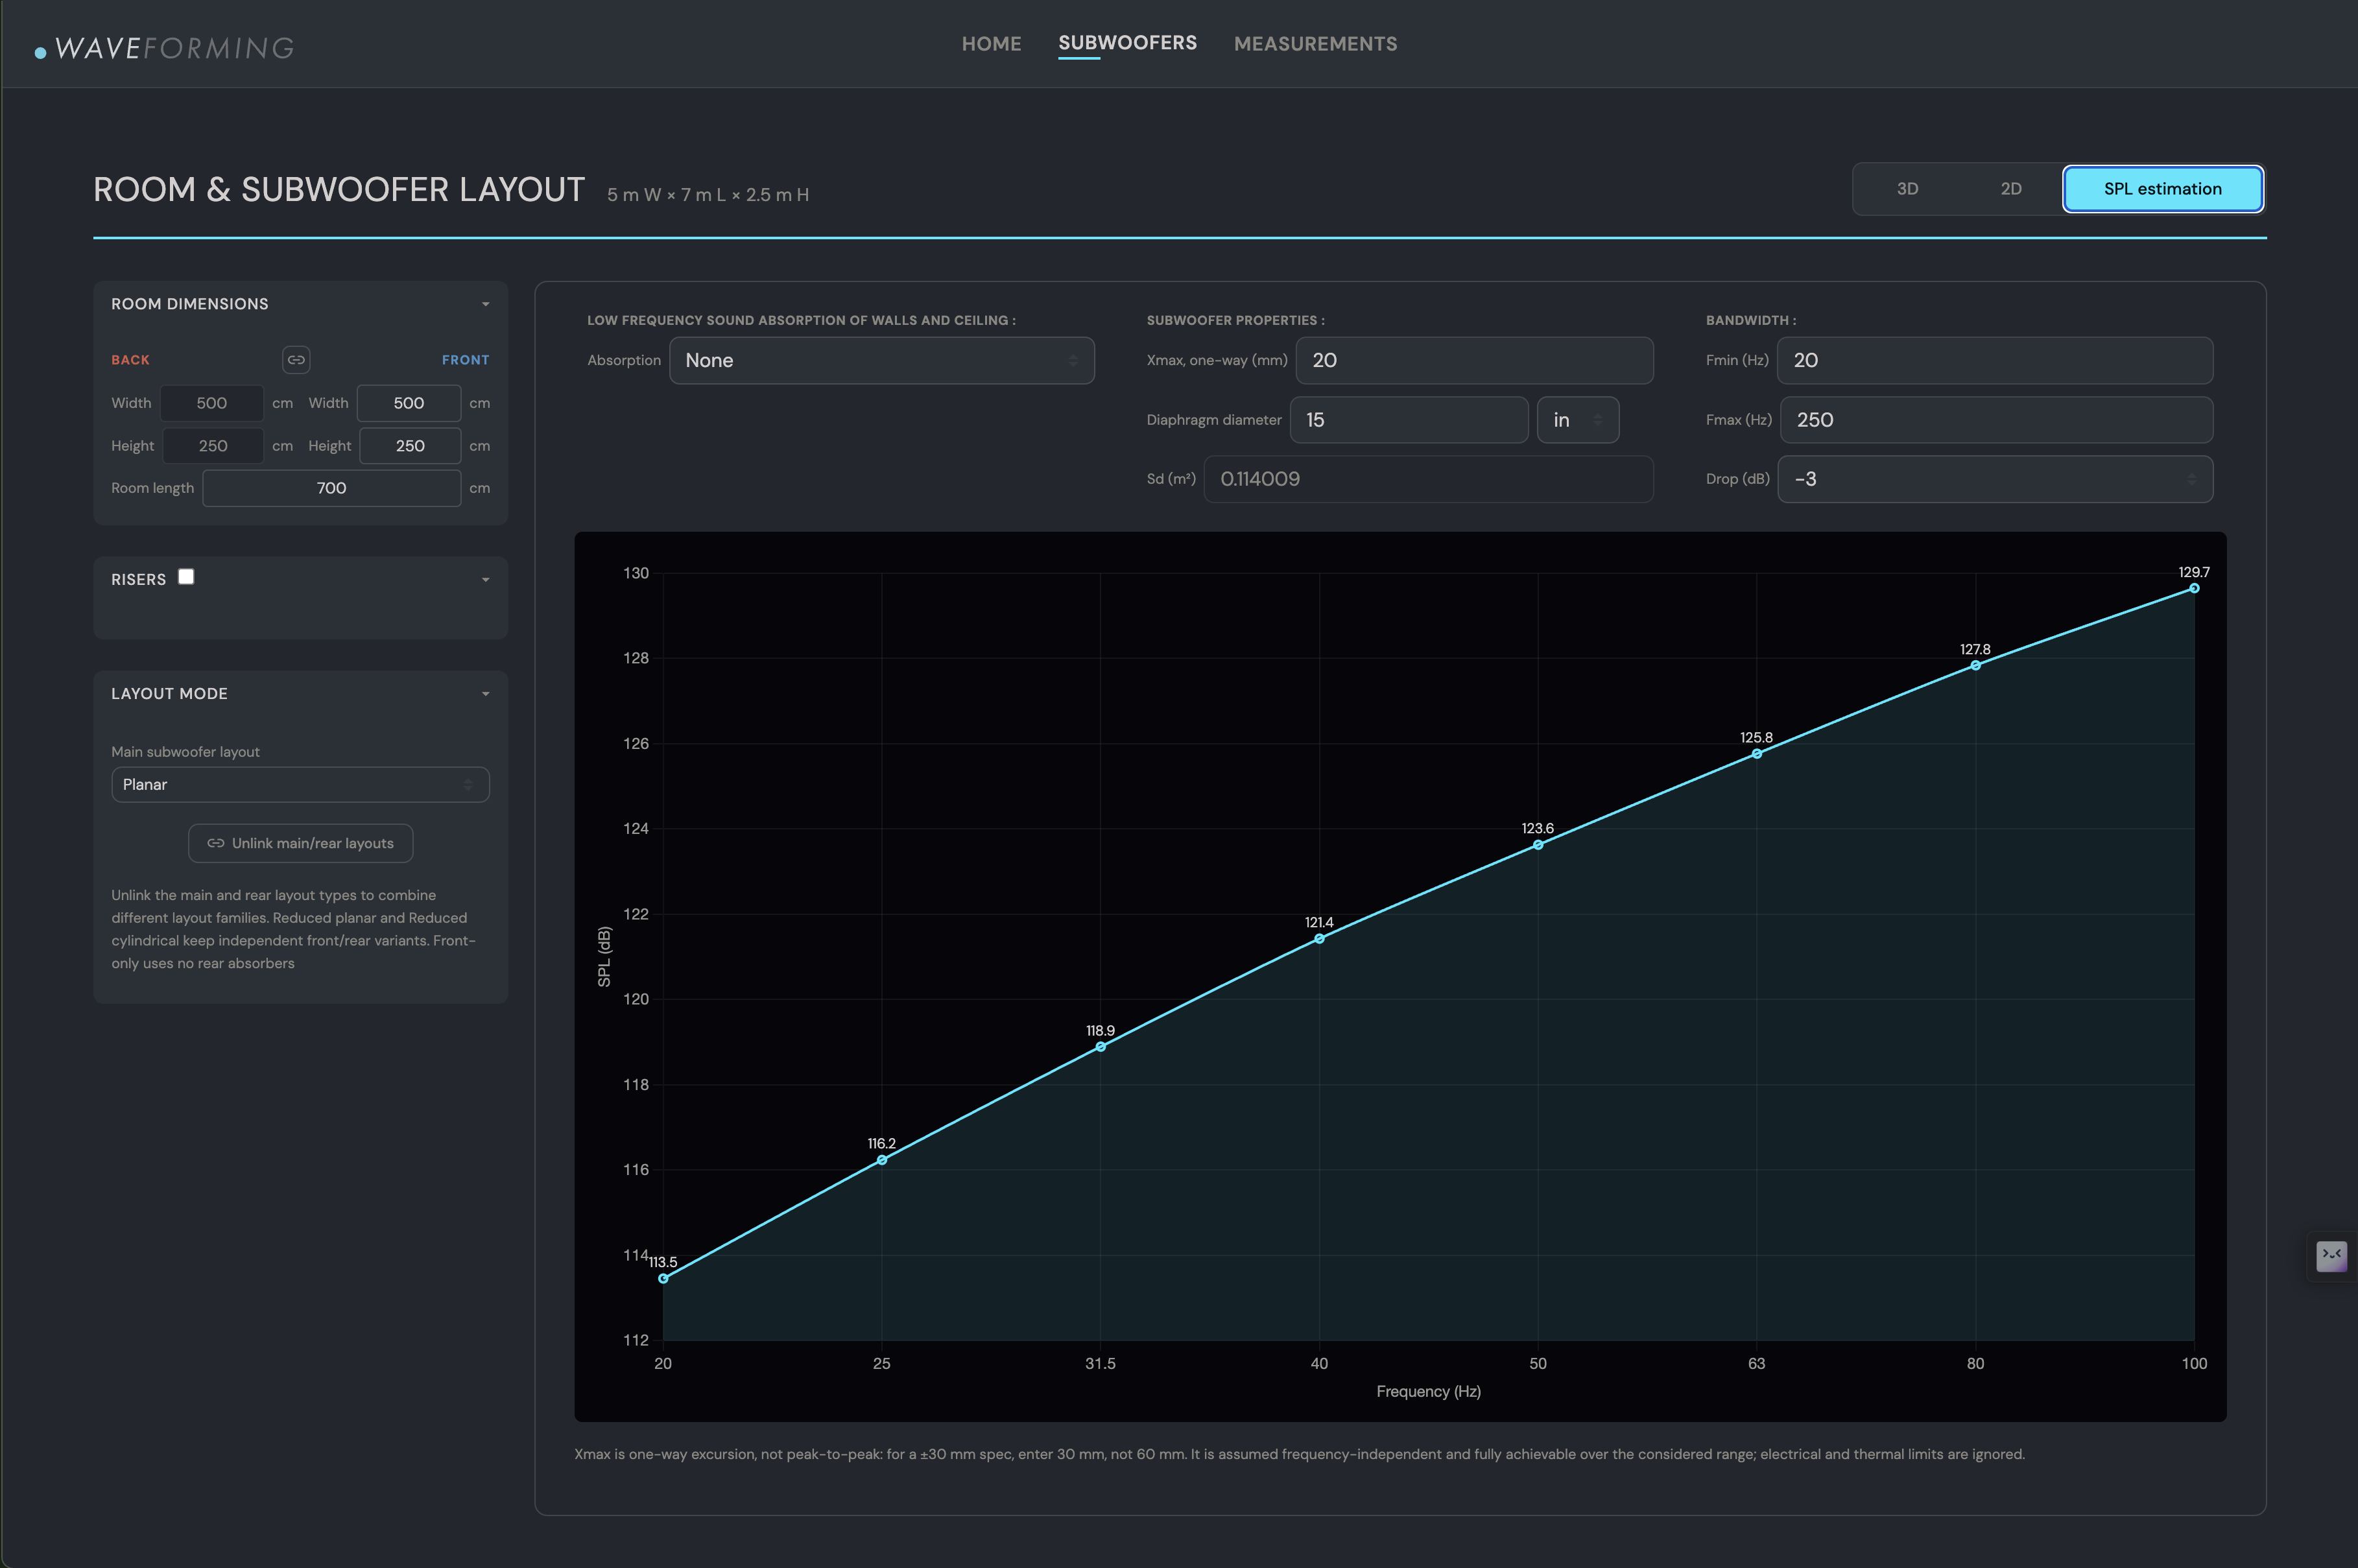
Task: Click the Back height input field
Action: (213, 446)
